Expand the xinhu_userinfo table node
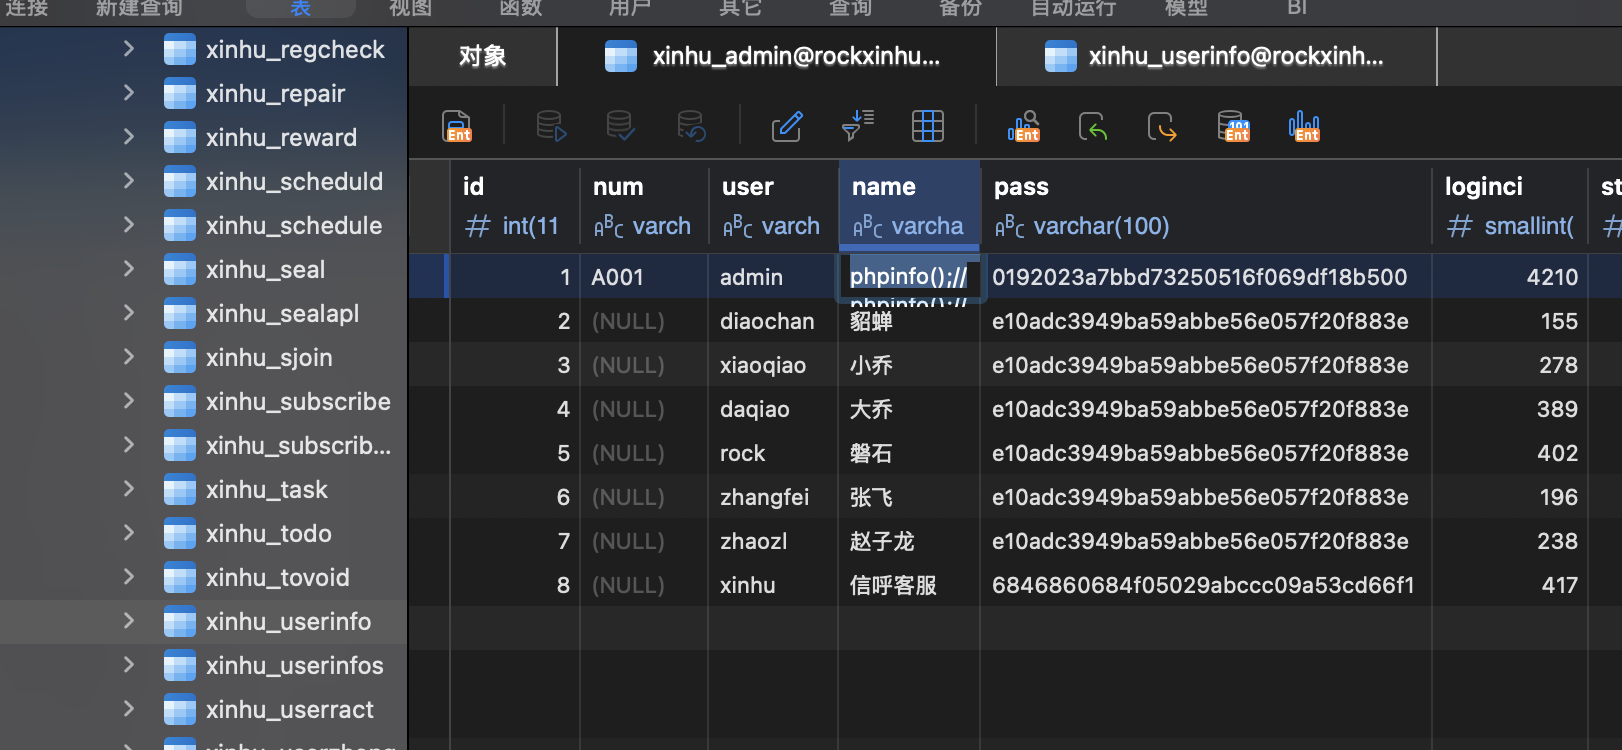The height and width of the screenshot is (750, 1622). (128, 621)
